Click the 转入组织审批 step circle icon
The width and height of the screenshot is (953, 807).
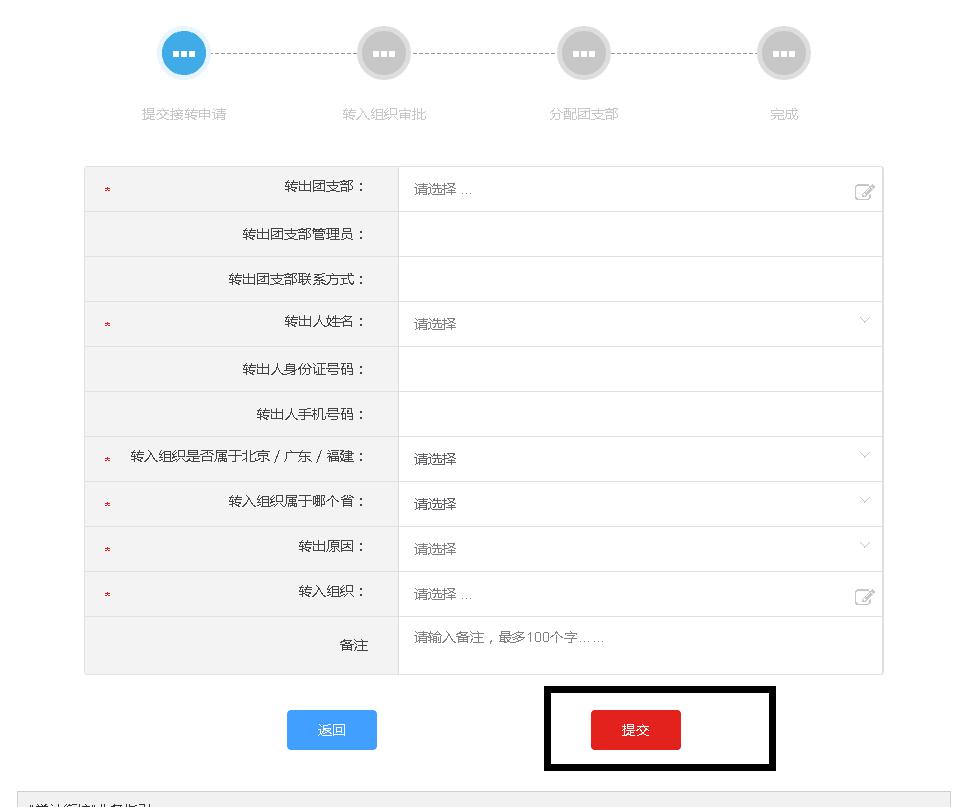(383, 52)
